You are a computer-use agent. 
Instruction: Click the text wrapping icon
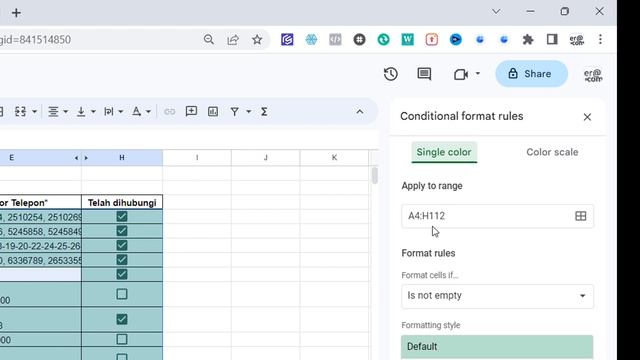pos(109,111)
